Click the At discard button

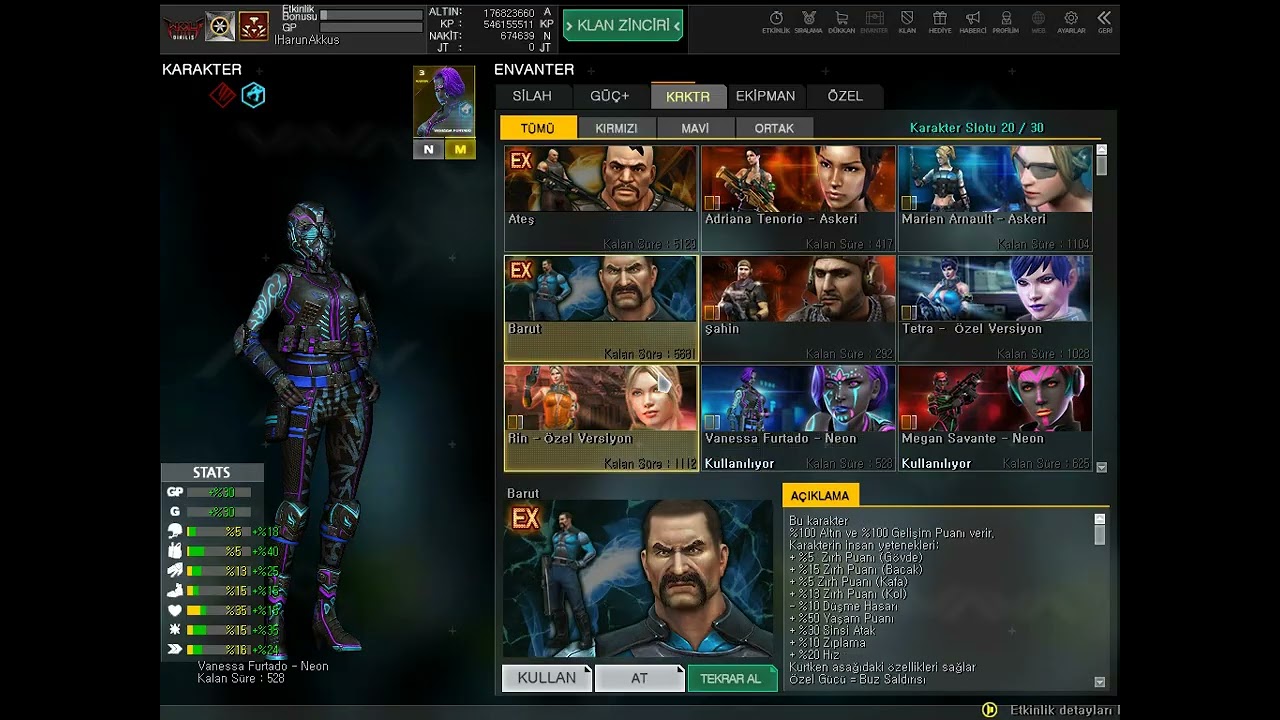[639, 678]
